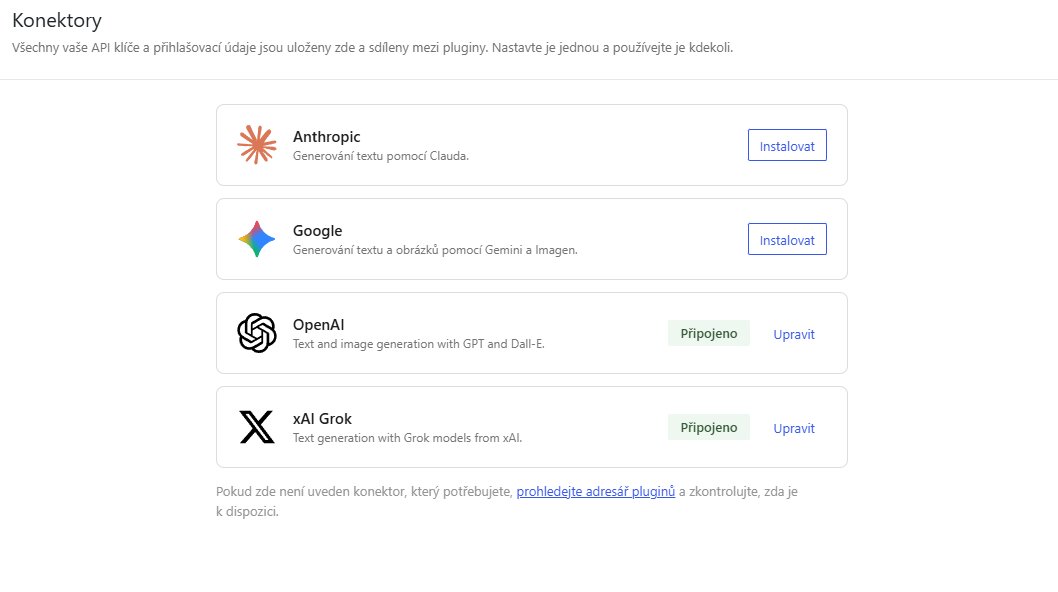Select the Anthropic connector title

coord(327,136)
